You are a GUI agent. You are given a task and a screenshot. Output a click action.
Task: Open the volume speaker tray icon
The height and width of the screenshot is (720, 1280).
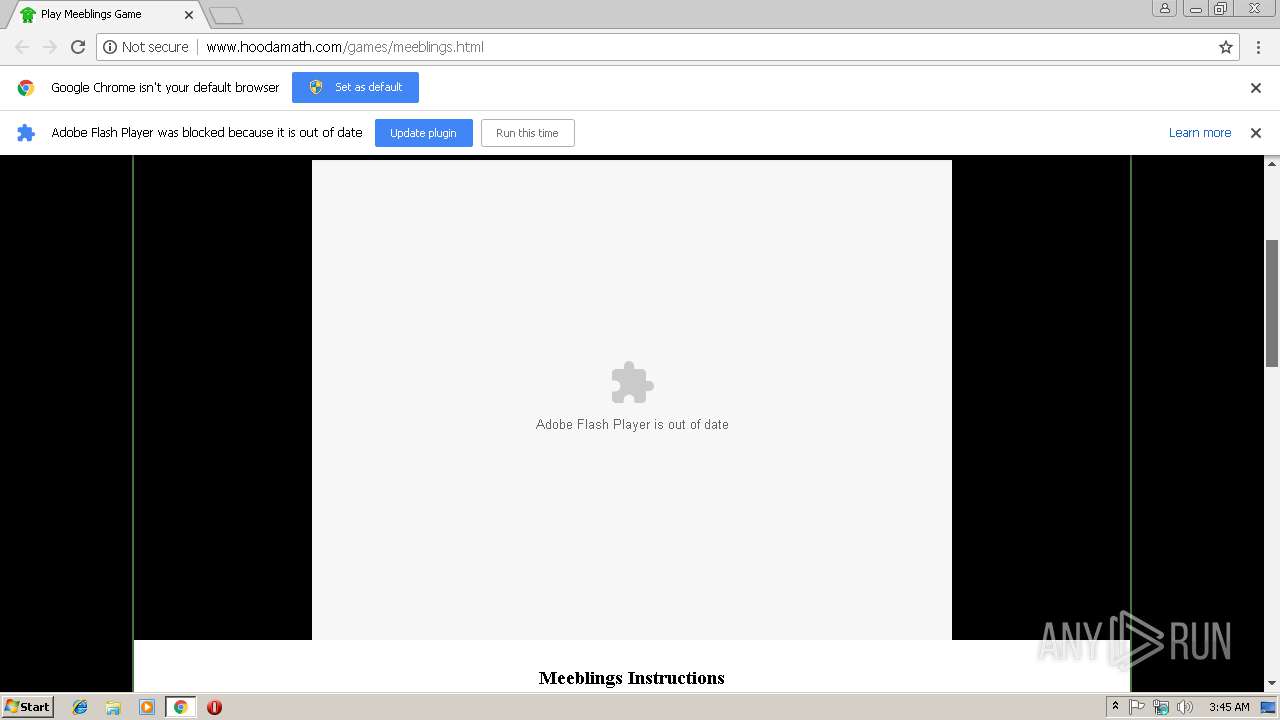[1185, 707]
